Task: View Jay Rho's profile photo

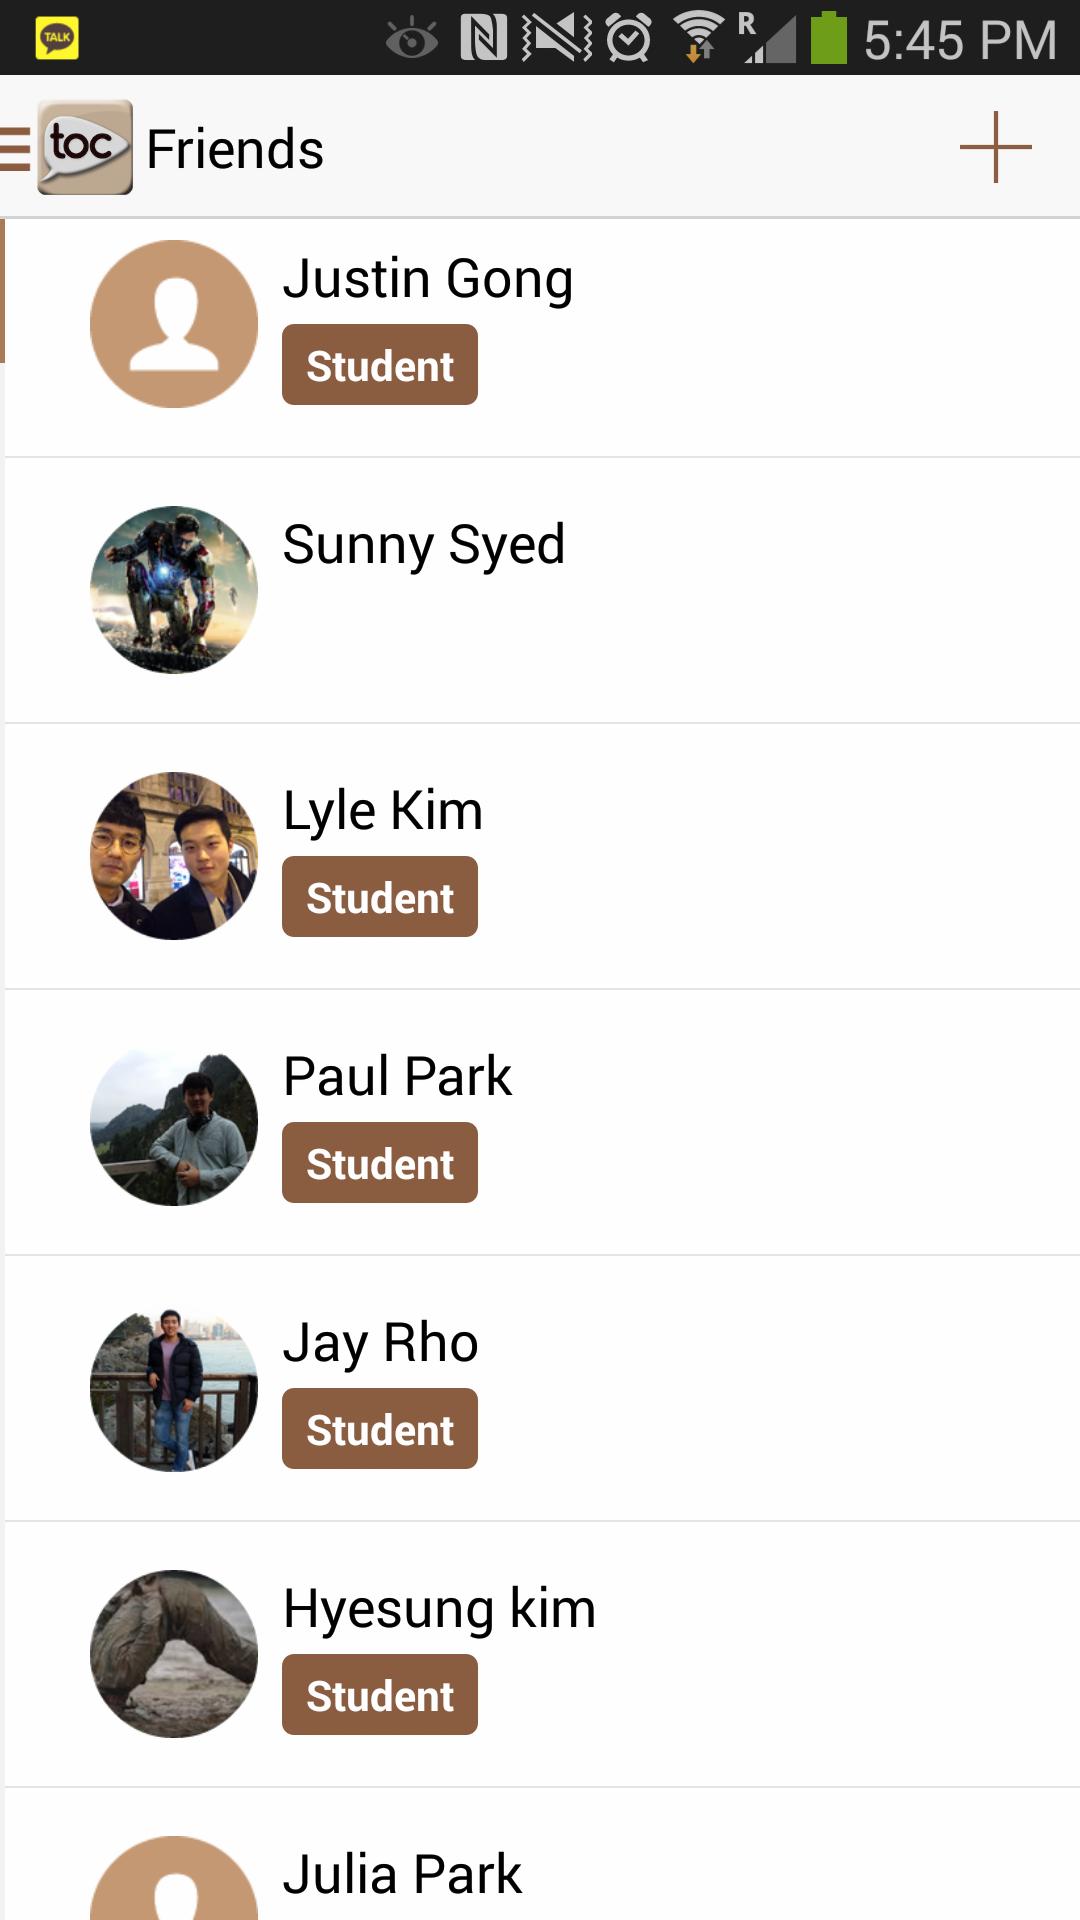Action: [174, 1388]
